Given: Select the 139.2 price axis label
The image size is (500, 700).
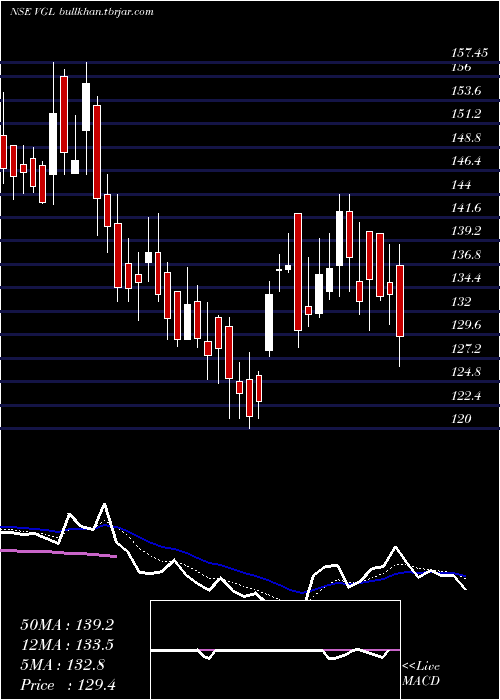Looking at the screenshot, I should (x=467, y=231).
